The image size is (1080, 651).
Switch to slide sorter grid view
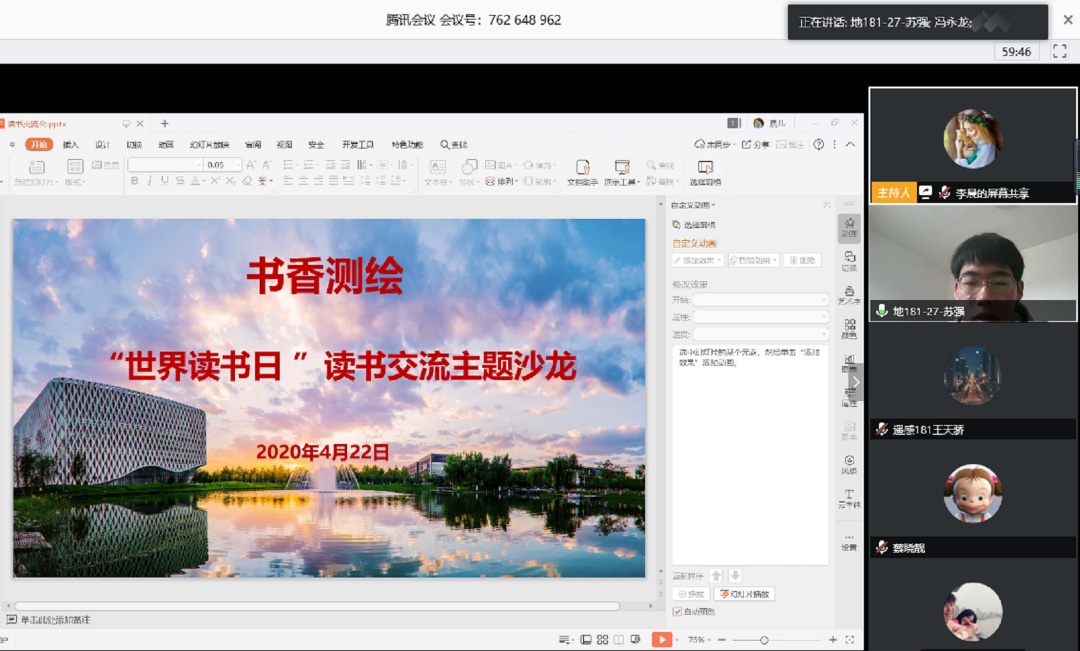click(x=601, y=639)
